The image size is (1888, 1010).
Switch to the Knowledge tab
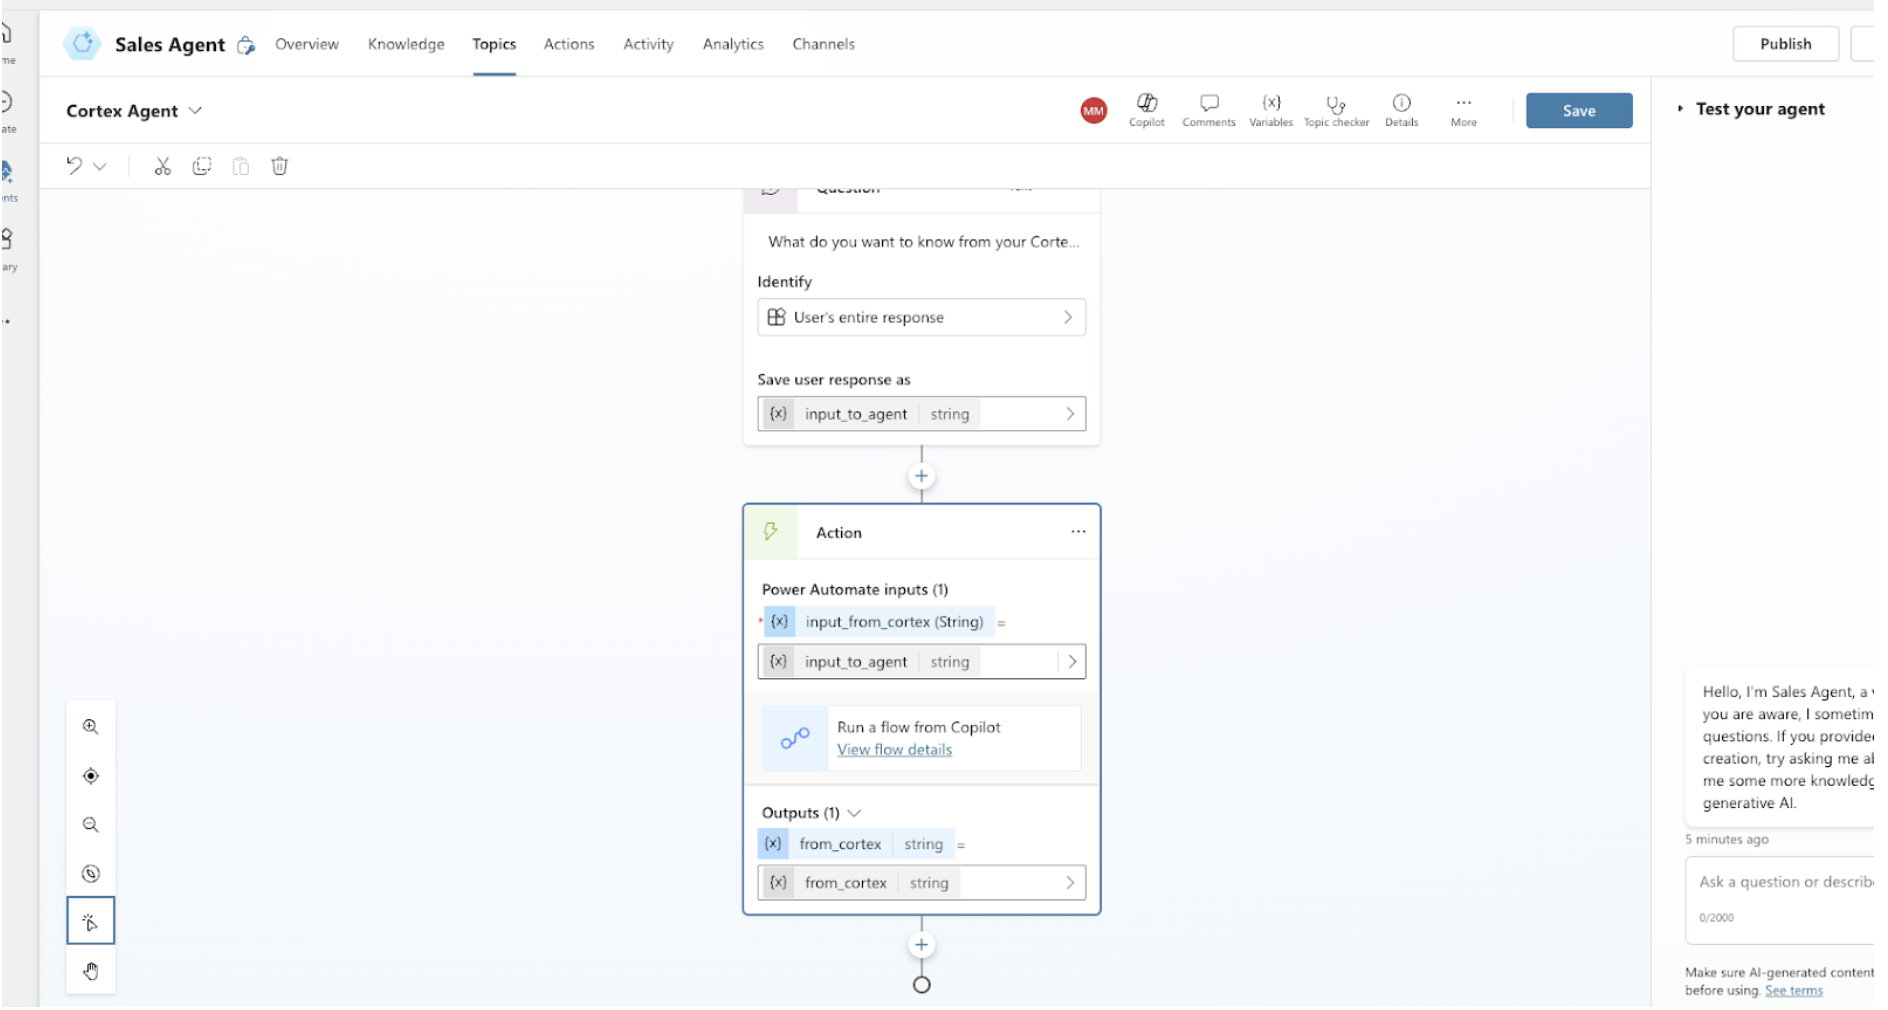(x=406, y=44)
